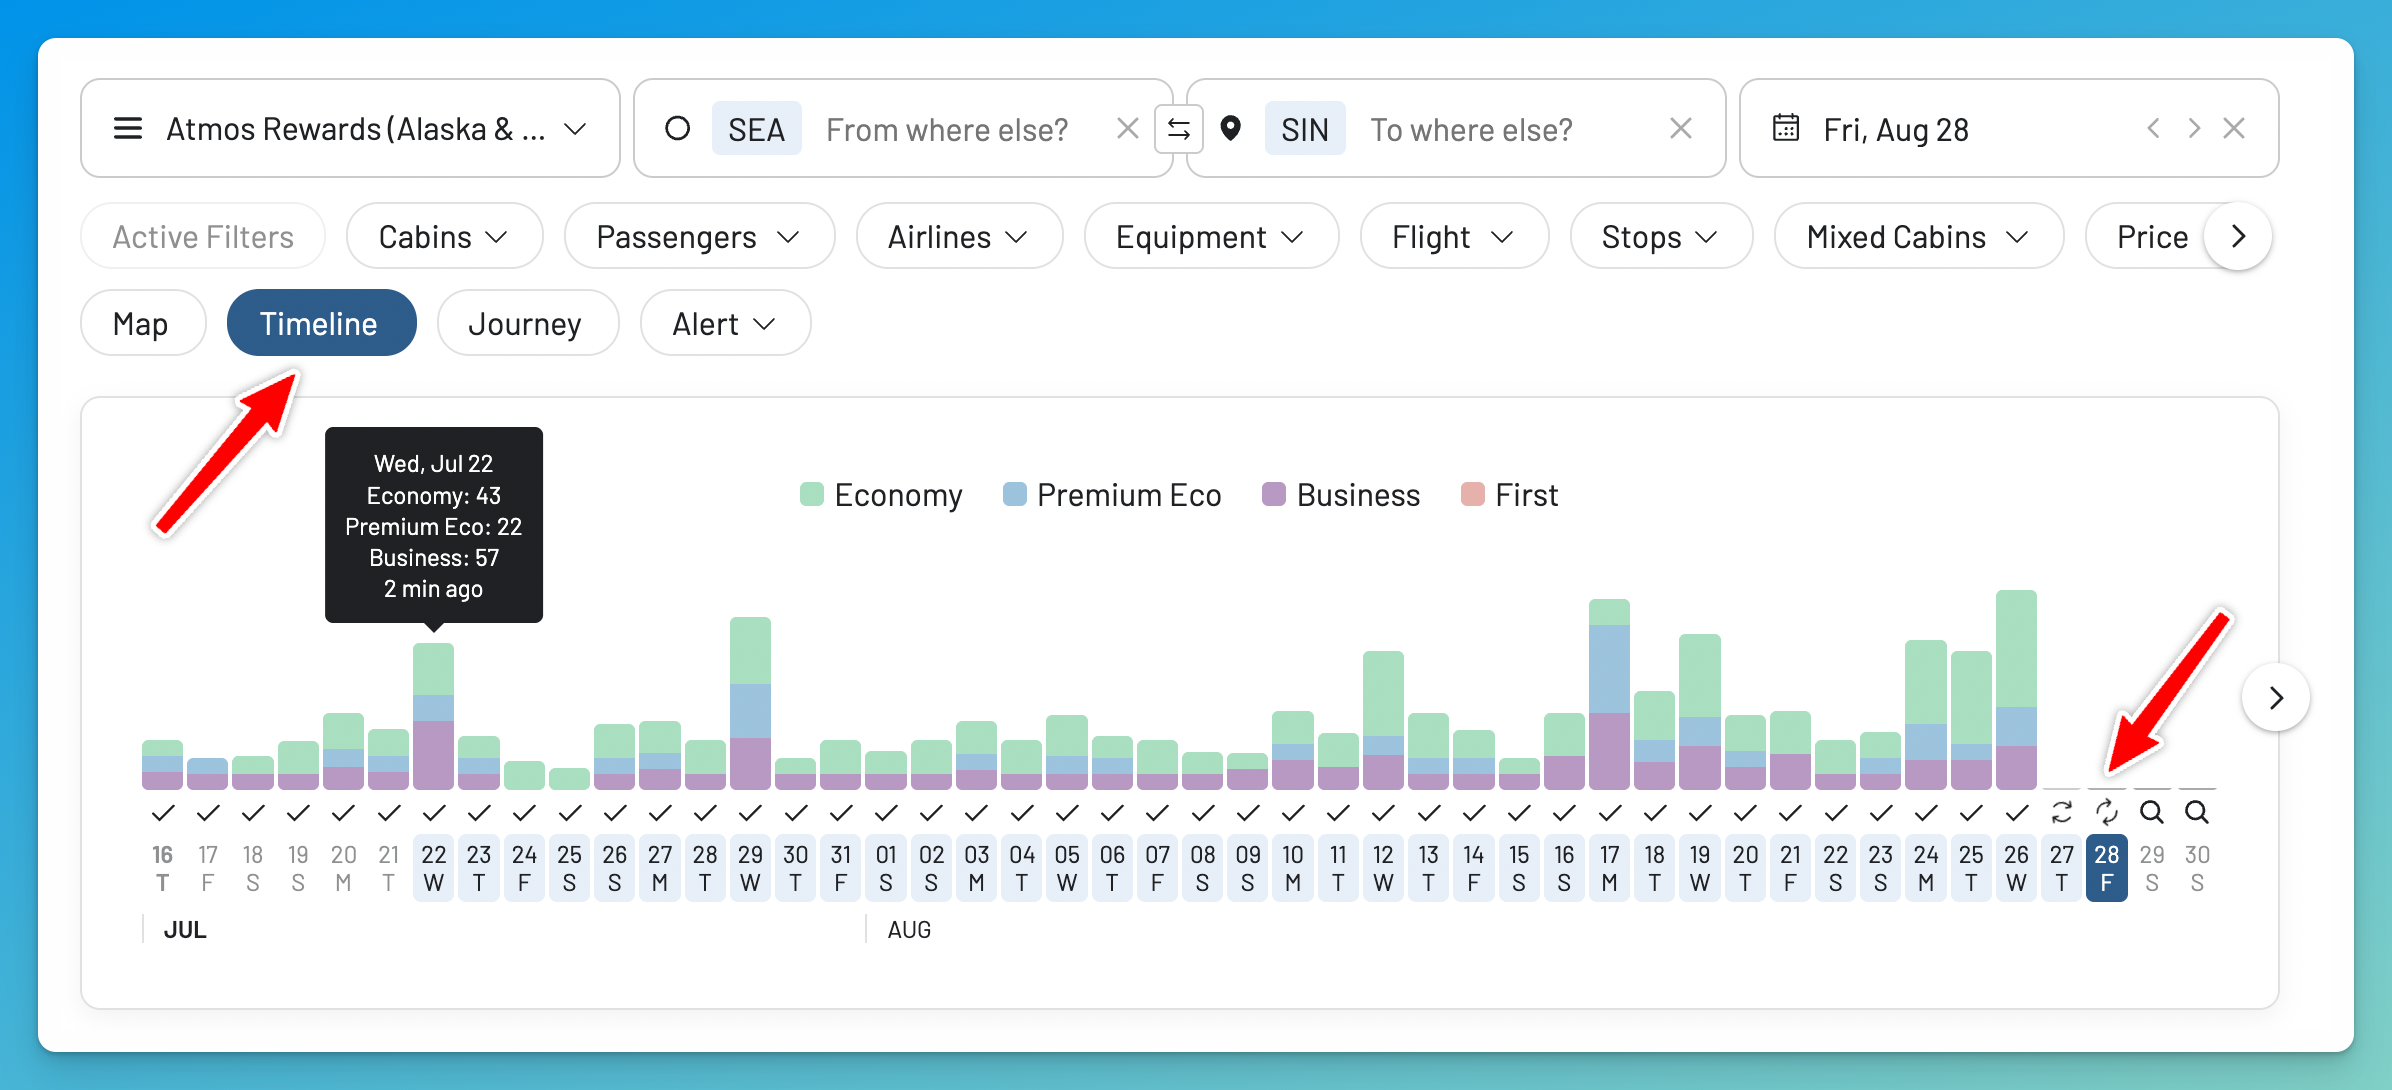Screen dimensions: 2392x1090
Task: Open the Atmos Rewards program dropdown
Action: 350,129
